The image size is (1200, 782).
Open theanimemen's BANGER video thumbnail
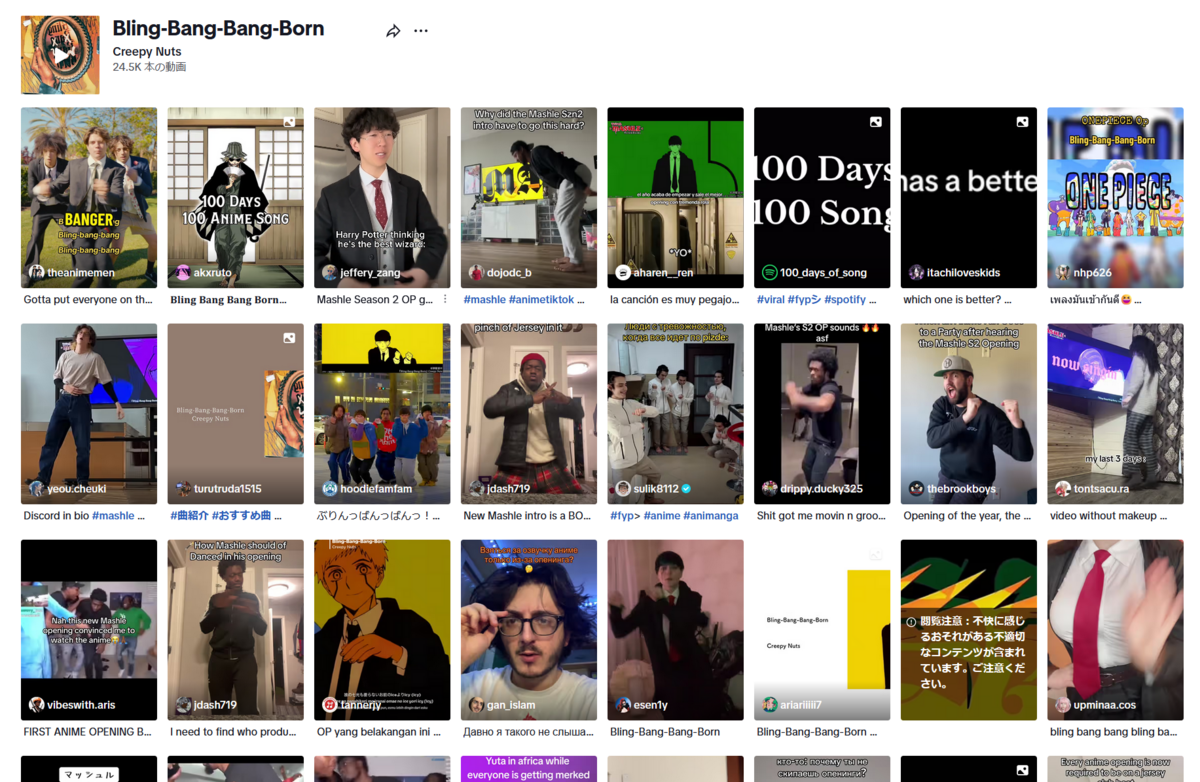click(x=89, y=197)
